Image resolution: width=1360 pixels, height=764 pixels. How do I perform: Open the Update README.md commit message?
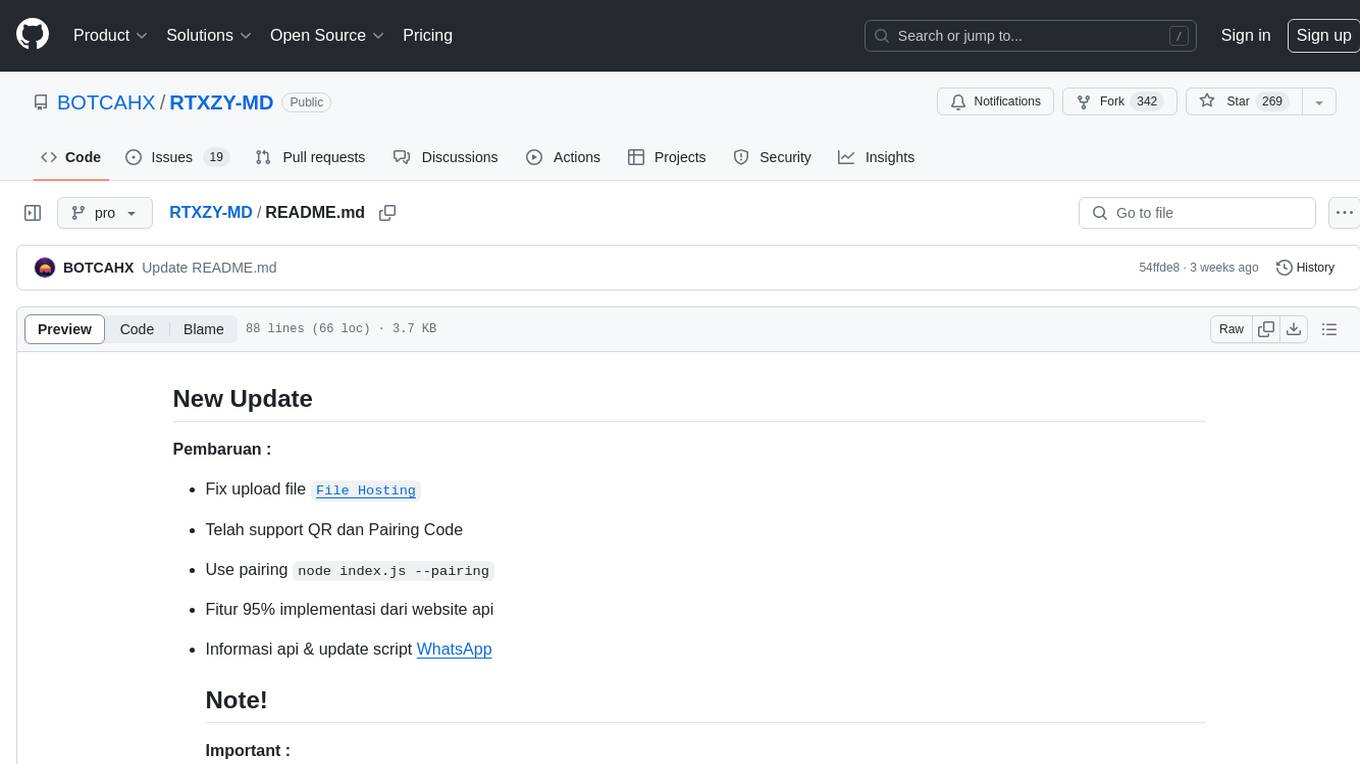209,268
